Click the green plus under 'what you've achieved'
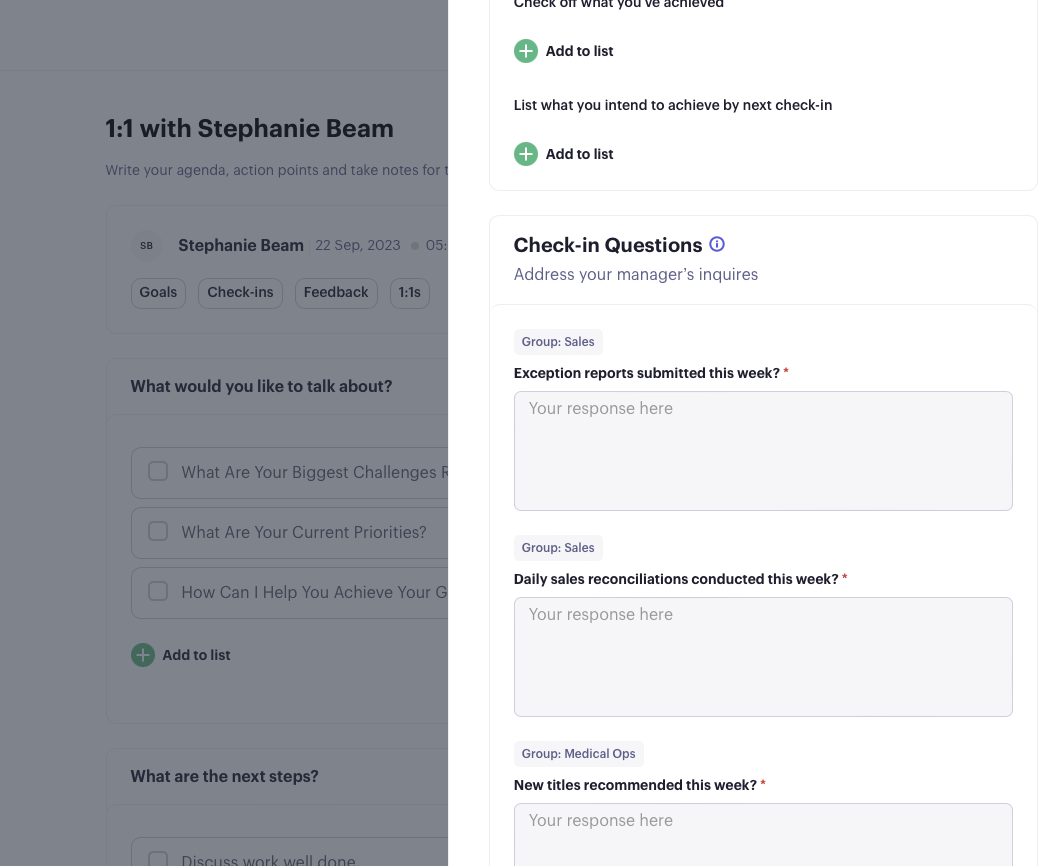This screenshot has height=866, width=1062. pyautogui.click(x=526, y=51)
